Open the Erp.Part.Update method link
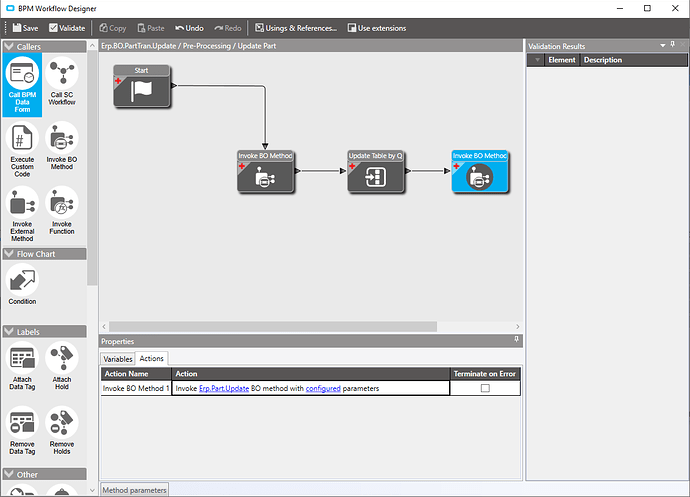This screenshot has height=497, width=690. 224,389
